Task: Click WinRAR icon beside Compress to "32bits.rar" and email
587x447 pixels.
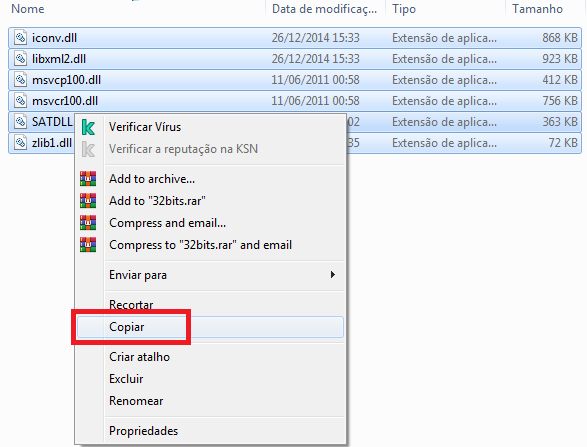Action: (x=88, y=245)
